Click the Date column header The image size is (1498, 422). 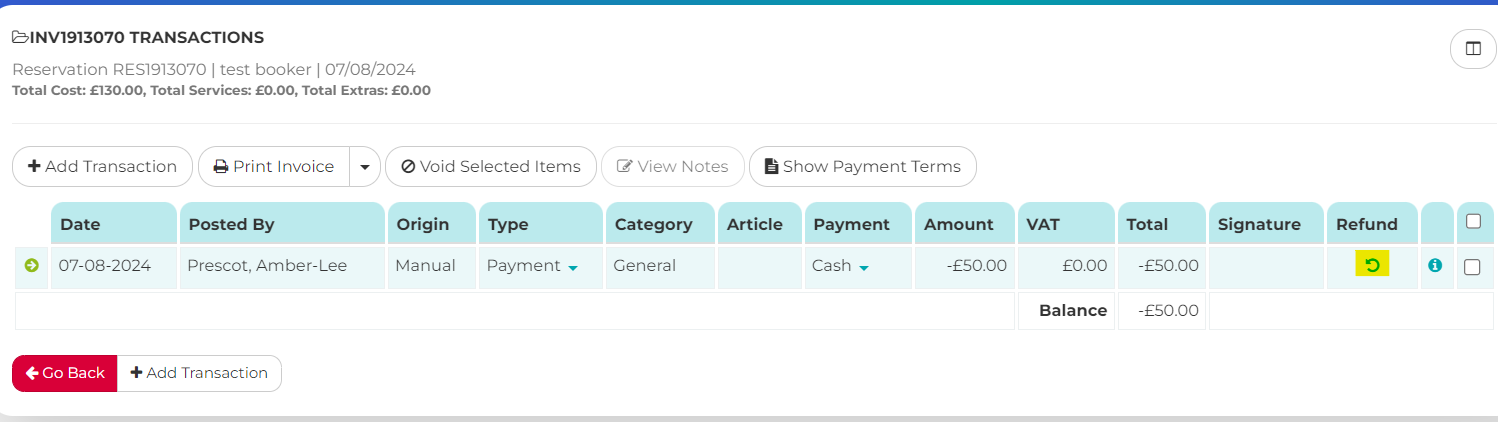click(x=114, y=224)
